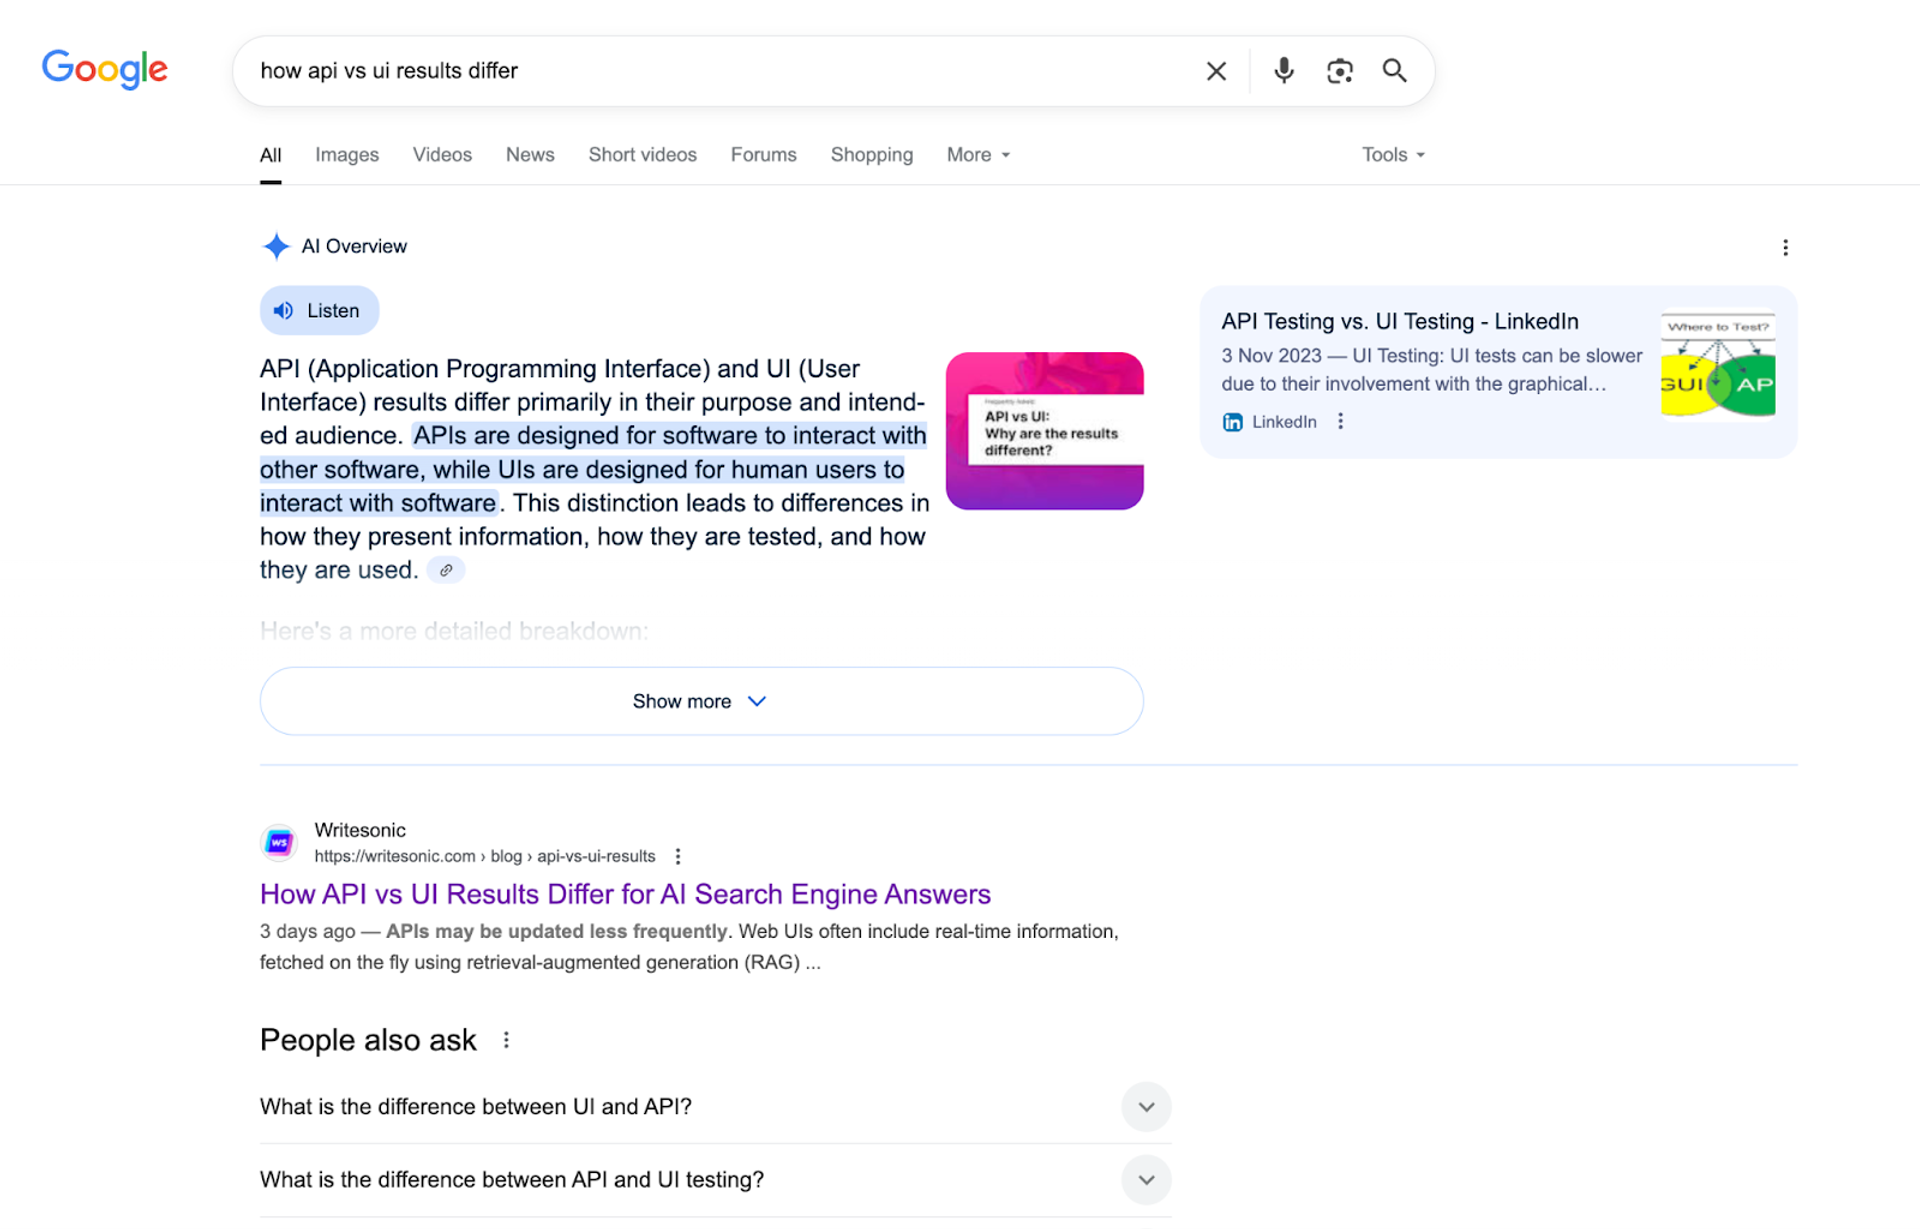
Task: Open the Tools dropdown
Action: click(x=1393, y=155)
